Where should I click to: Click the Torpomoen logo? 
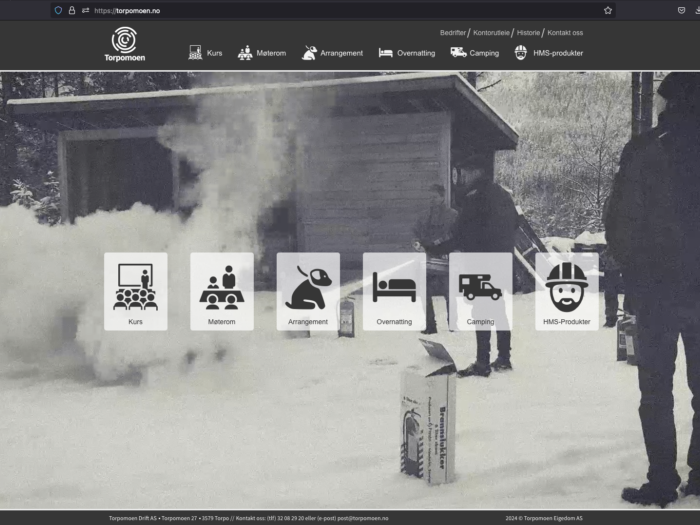(125, 44)
